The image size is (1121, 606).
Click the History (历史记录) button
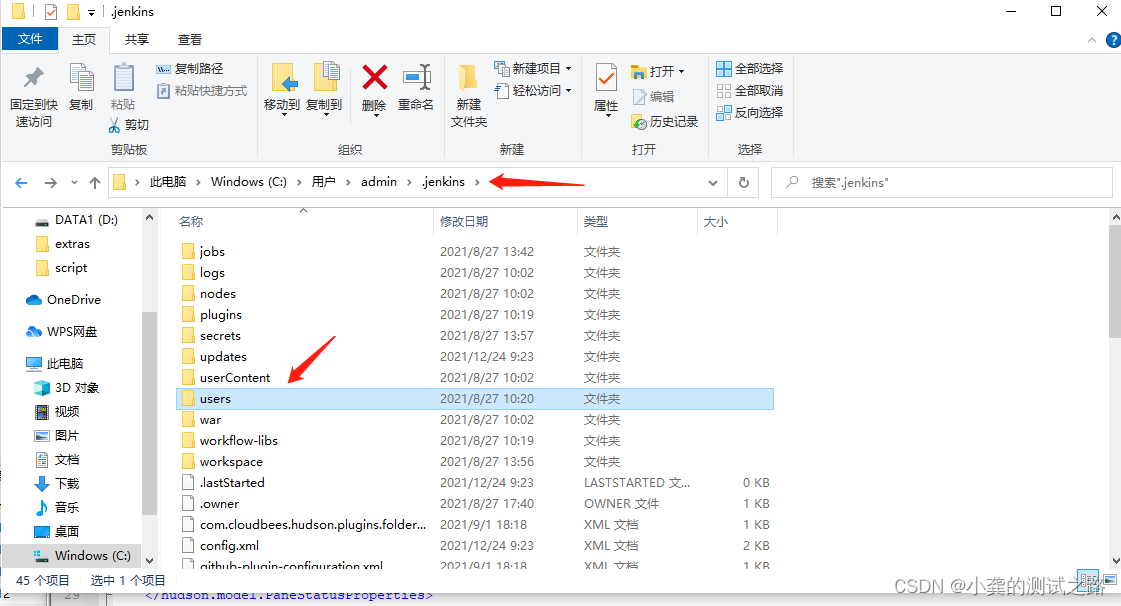coord(664,121)
